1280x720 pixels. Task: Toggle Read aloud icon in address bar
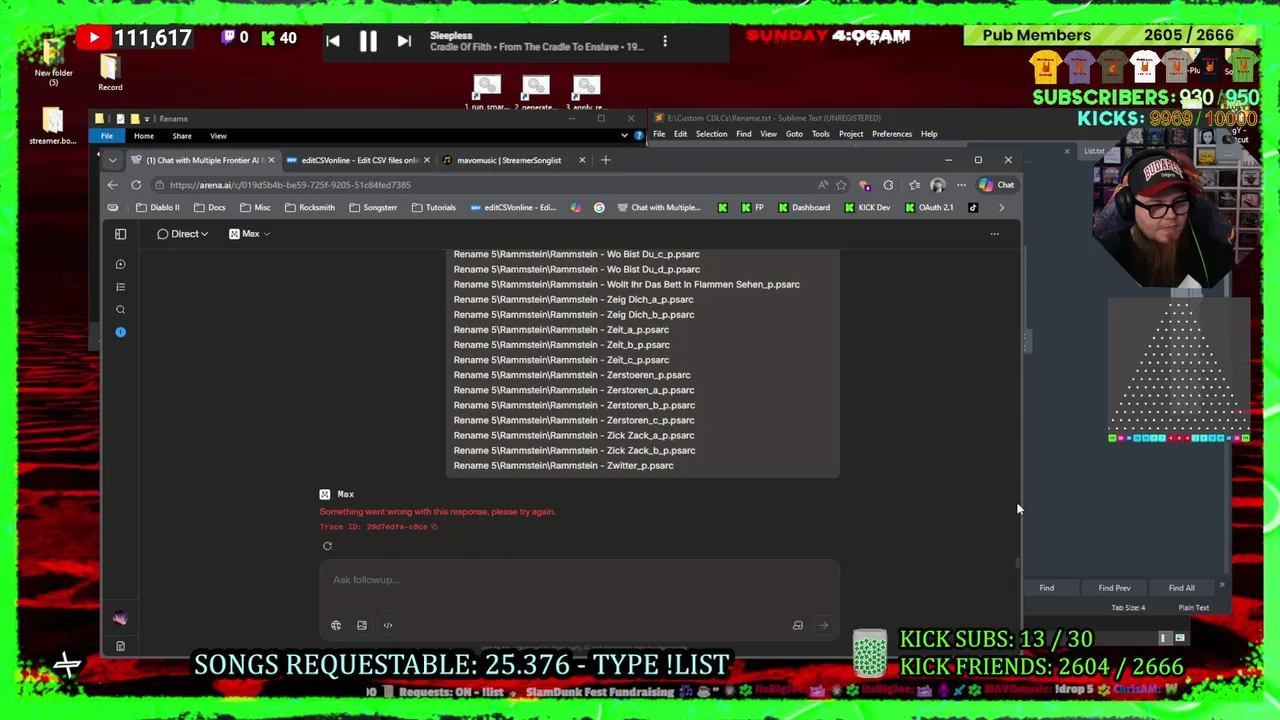tap(823, 185)
